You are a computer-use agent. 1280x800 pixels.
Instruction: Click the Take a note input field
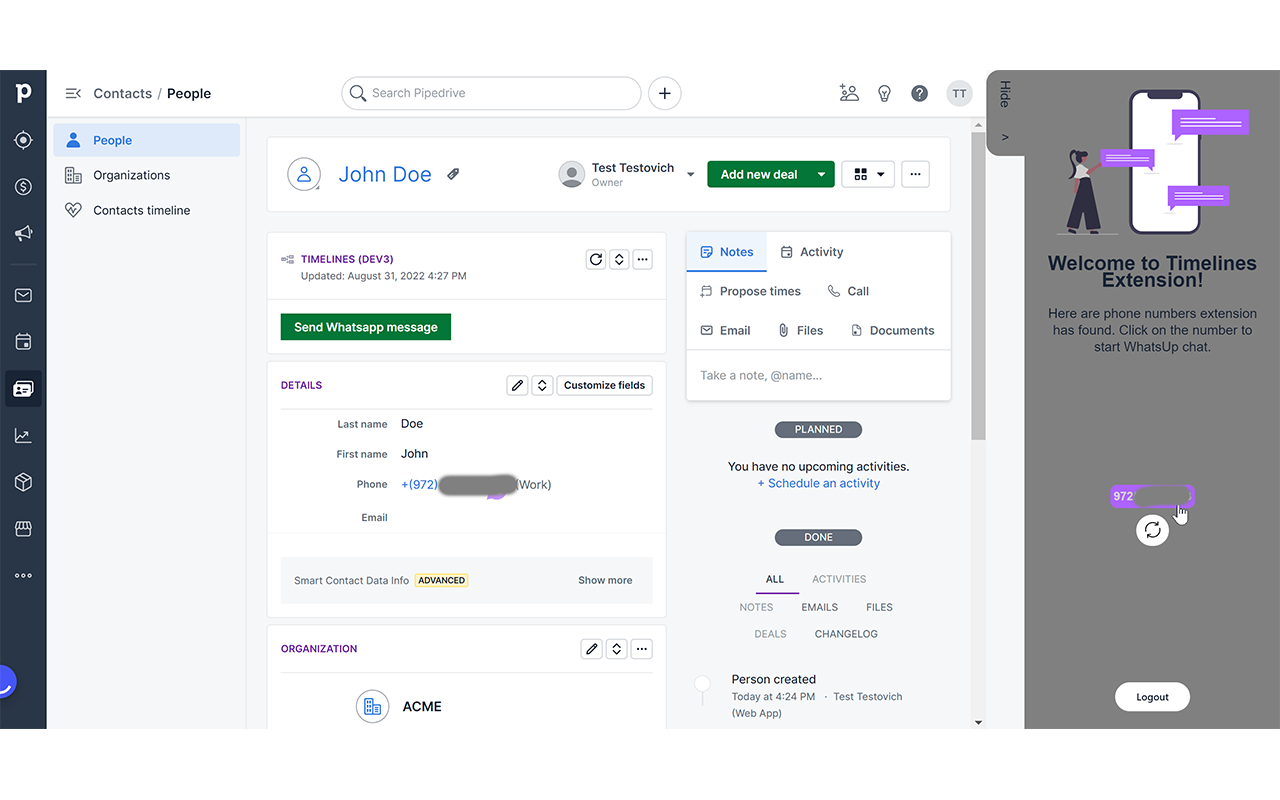tap(818, 376)
